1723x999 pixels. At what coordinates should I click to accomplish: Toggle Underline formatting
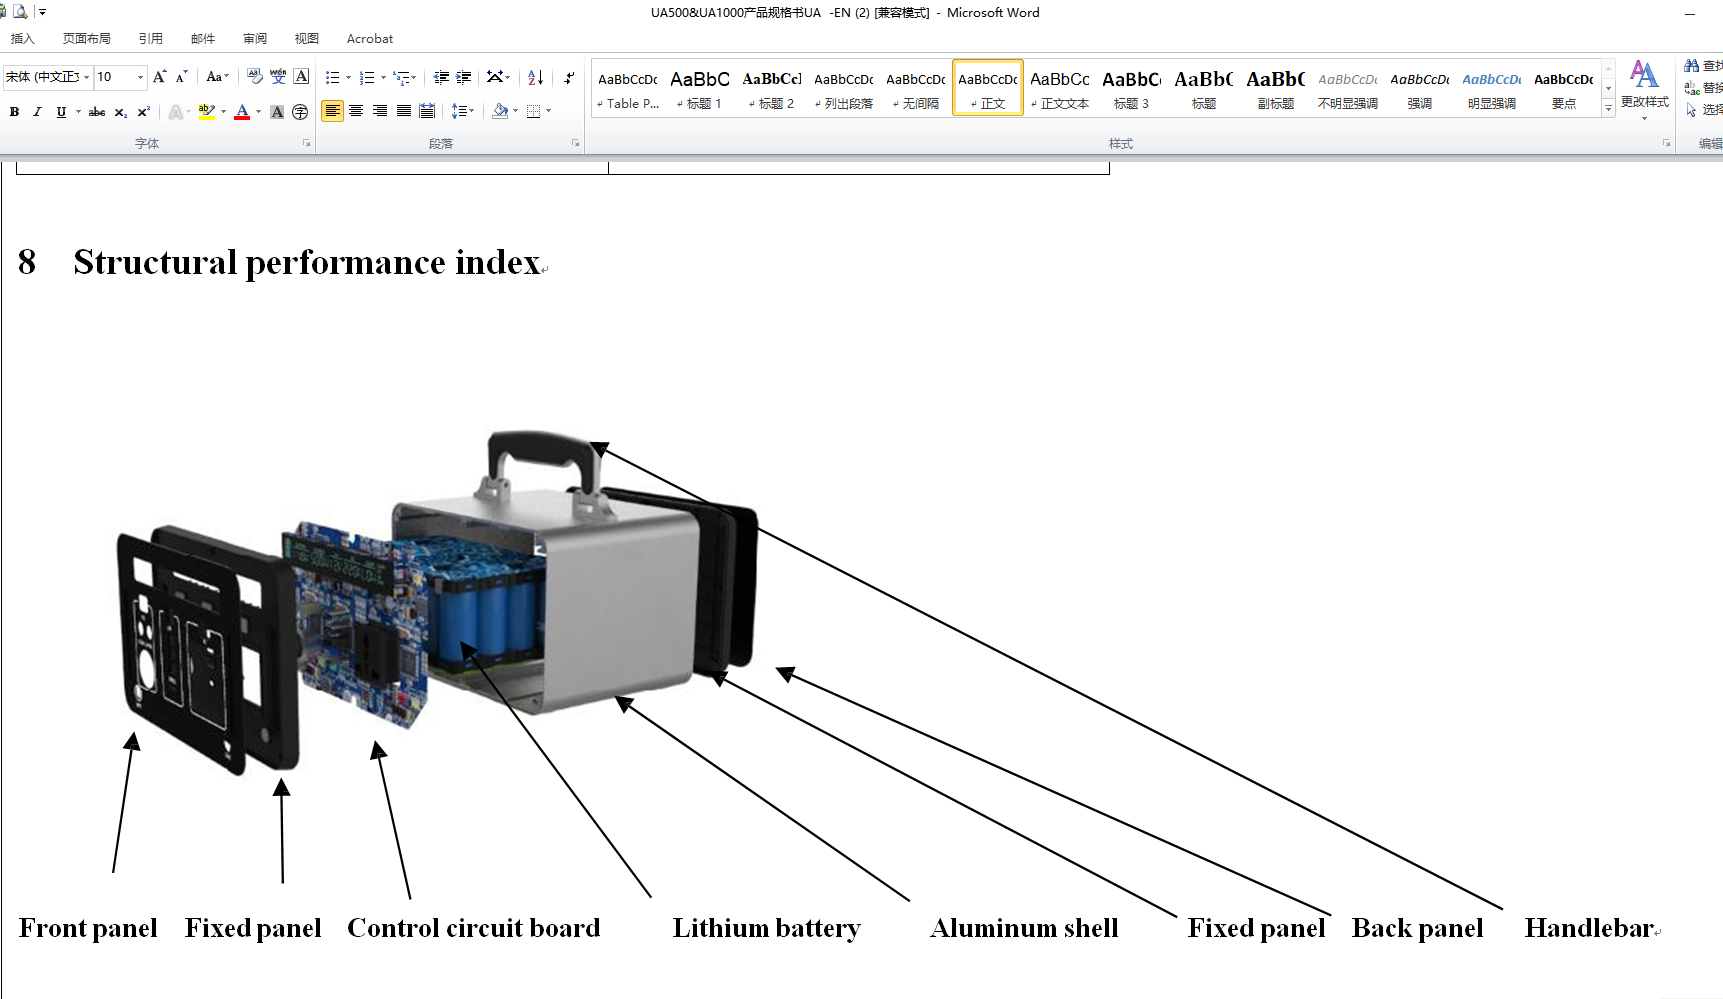pos(61,112)
